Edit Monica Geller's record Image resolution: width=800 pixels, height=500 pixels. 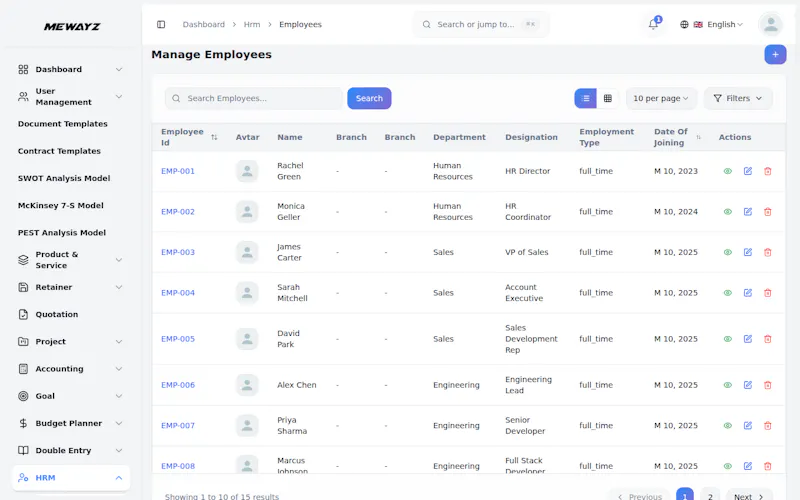[x=747, y=212]
